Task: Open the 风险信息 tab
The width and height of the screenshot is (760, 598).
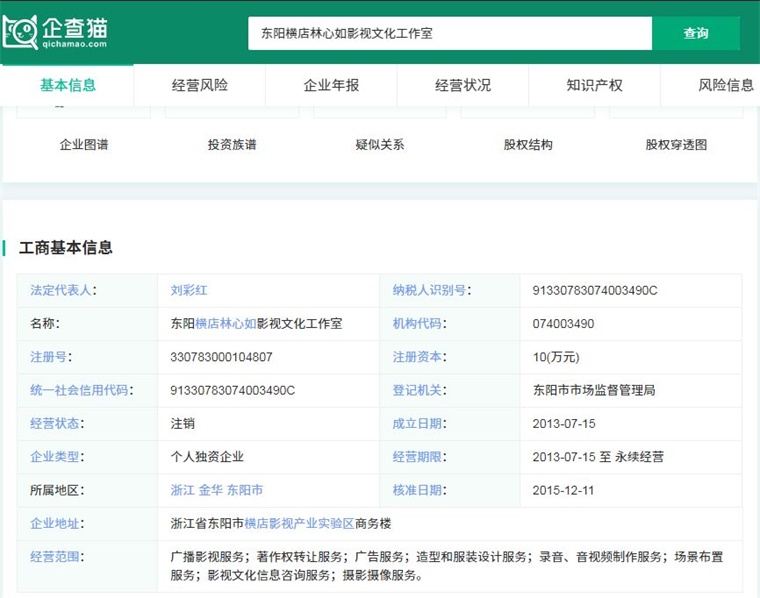Action: (x=726, y=85)
